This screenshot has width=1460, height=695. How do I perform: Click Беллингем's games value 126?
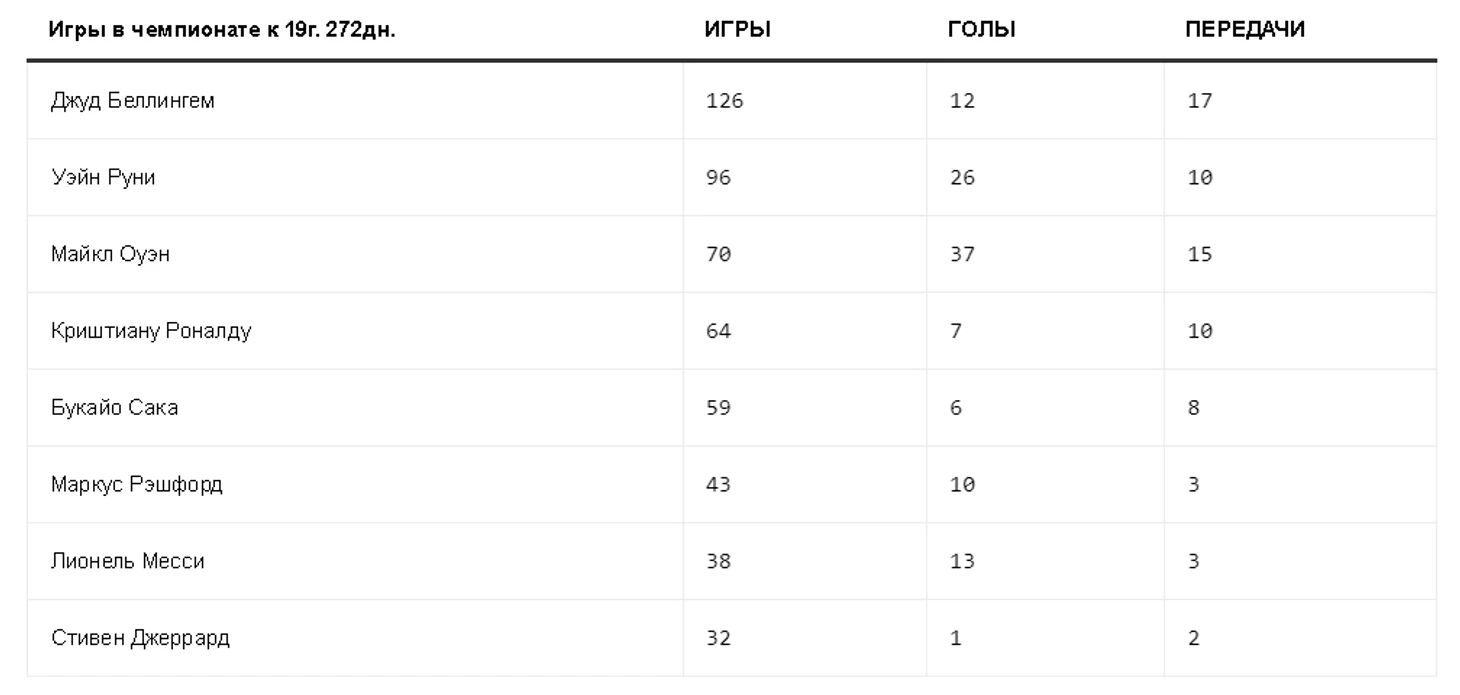point(724,100)
